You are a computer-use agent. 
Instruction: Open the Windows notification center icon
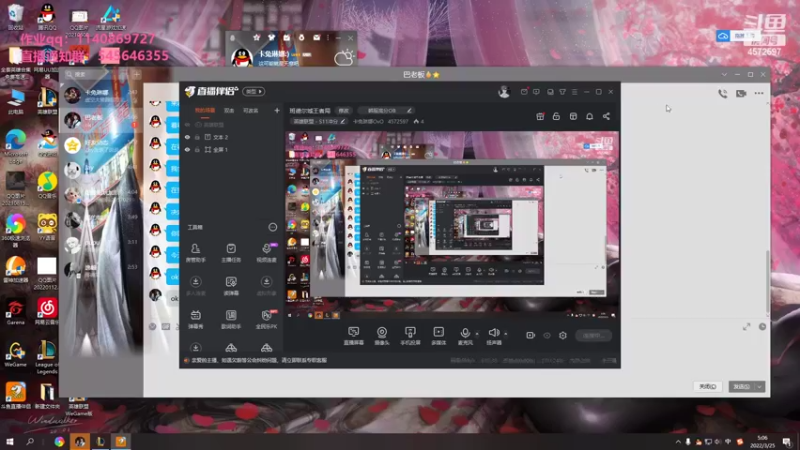pos(787,442)
